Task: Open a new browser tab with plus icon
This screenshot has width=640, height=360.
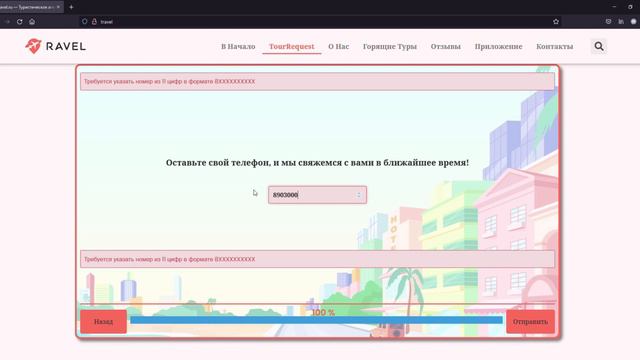Action: pyautogui.click(x=71, y=7)
